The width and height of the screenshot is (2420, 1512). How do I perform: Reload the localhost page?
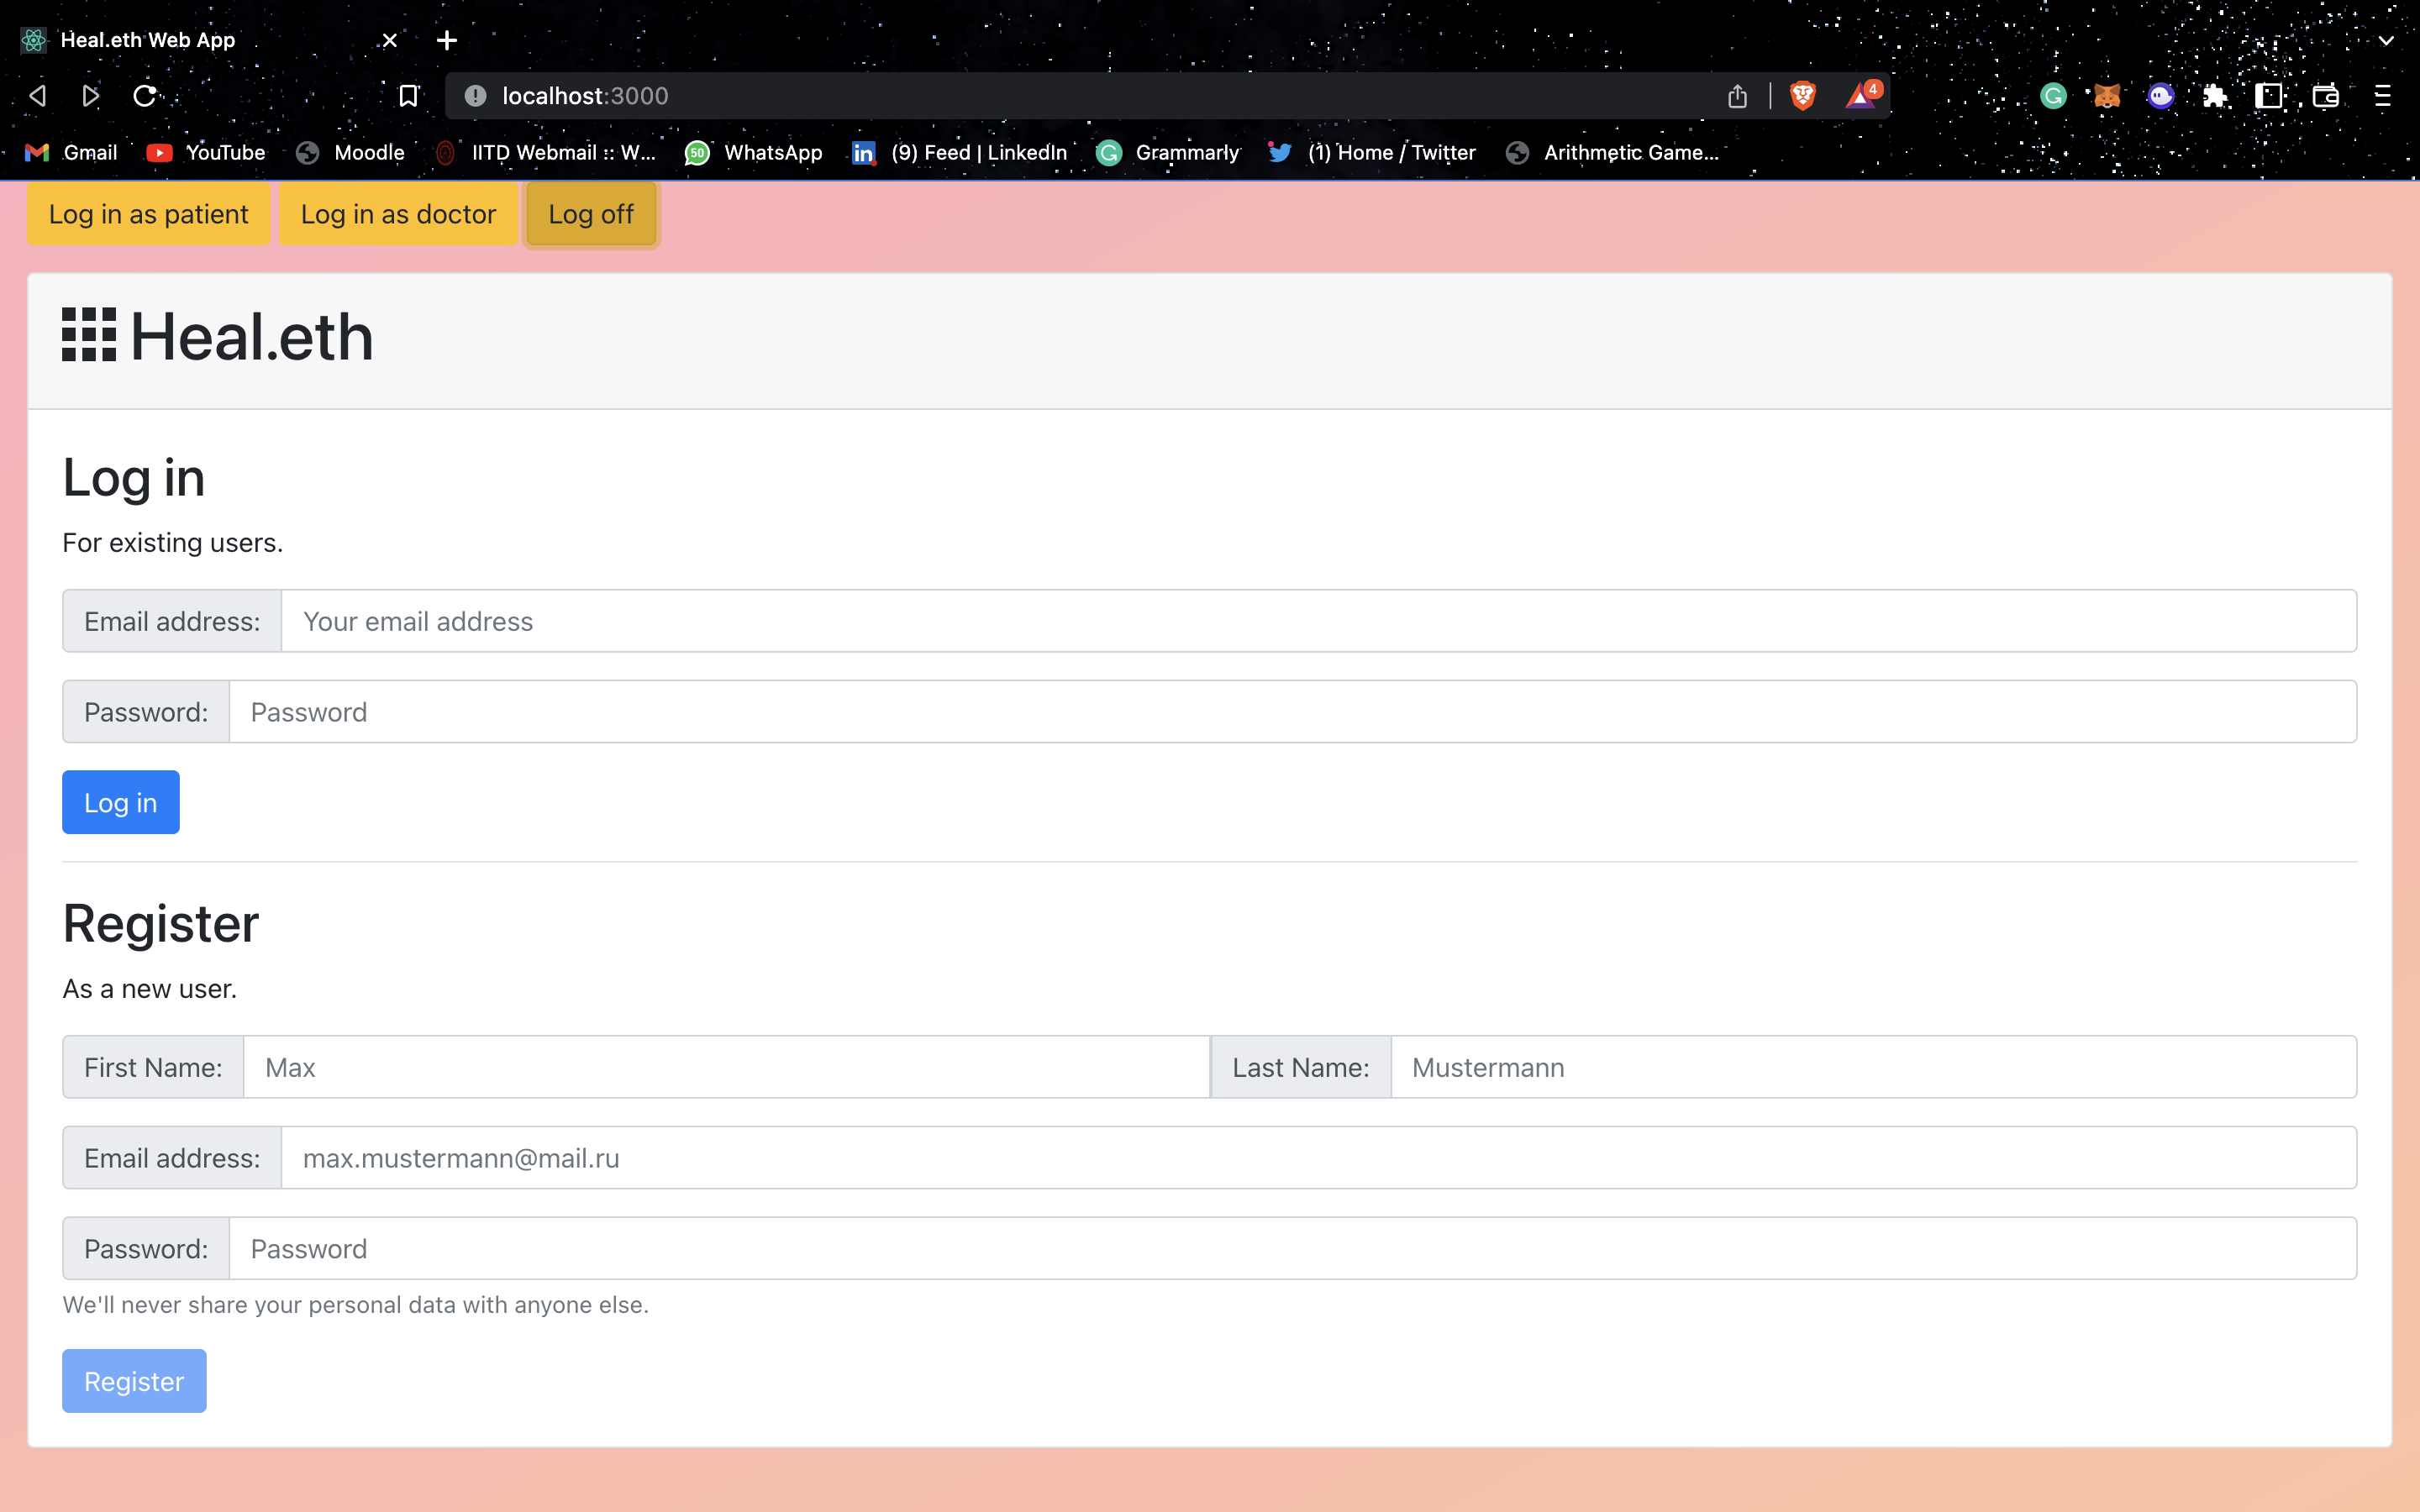point(145,96)
